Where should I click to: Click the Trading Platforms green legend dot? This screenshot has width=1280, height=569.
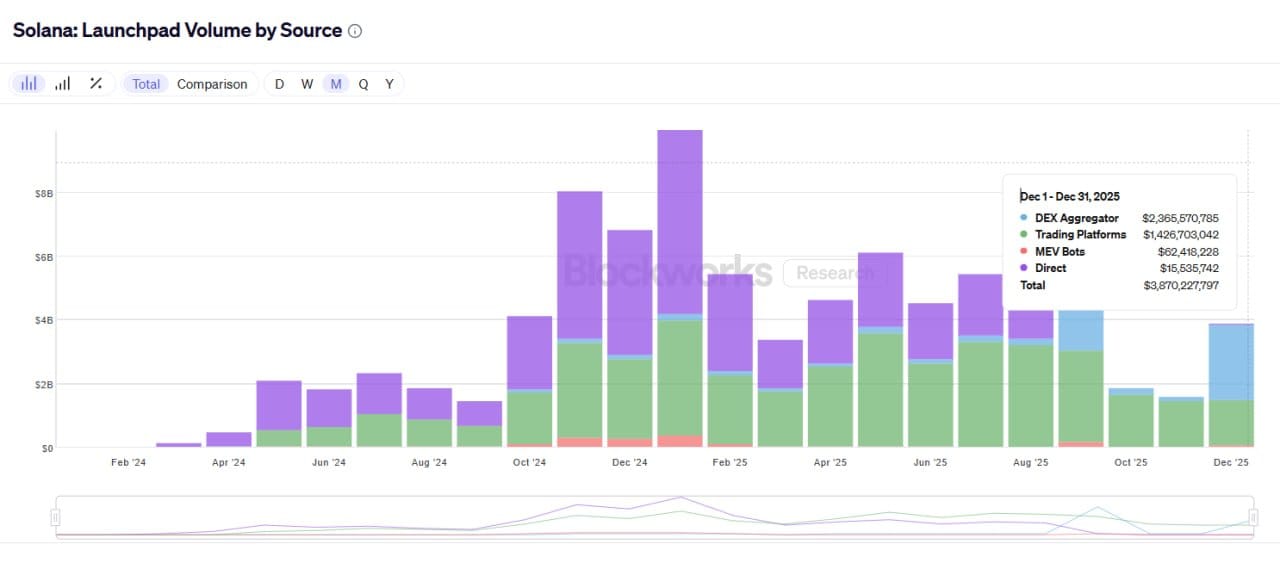(x=1023, y=235)
